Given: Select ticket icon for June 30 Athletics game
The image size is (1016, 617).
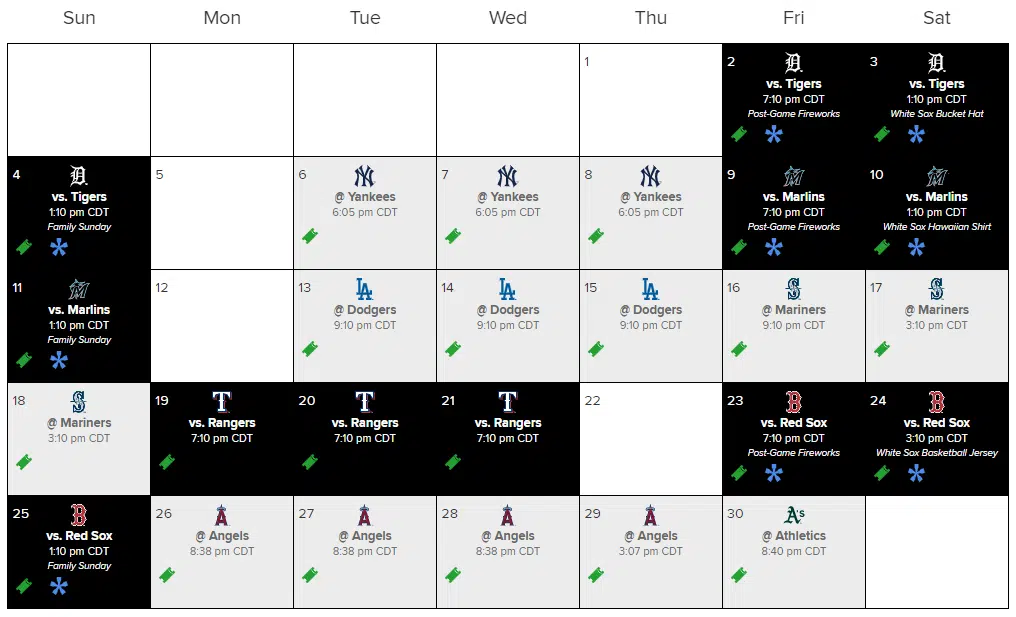Looking at the screenshot, I should [739, 575].
